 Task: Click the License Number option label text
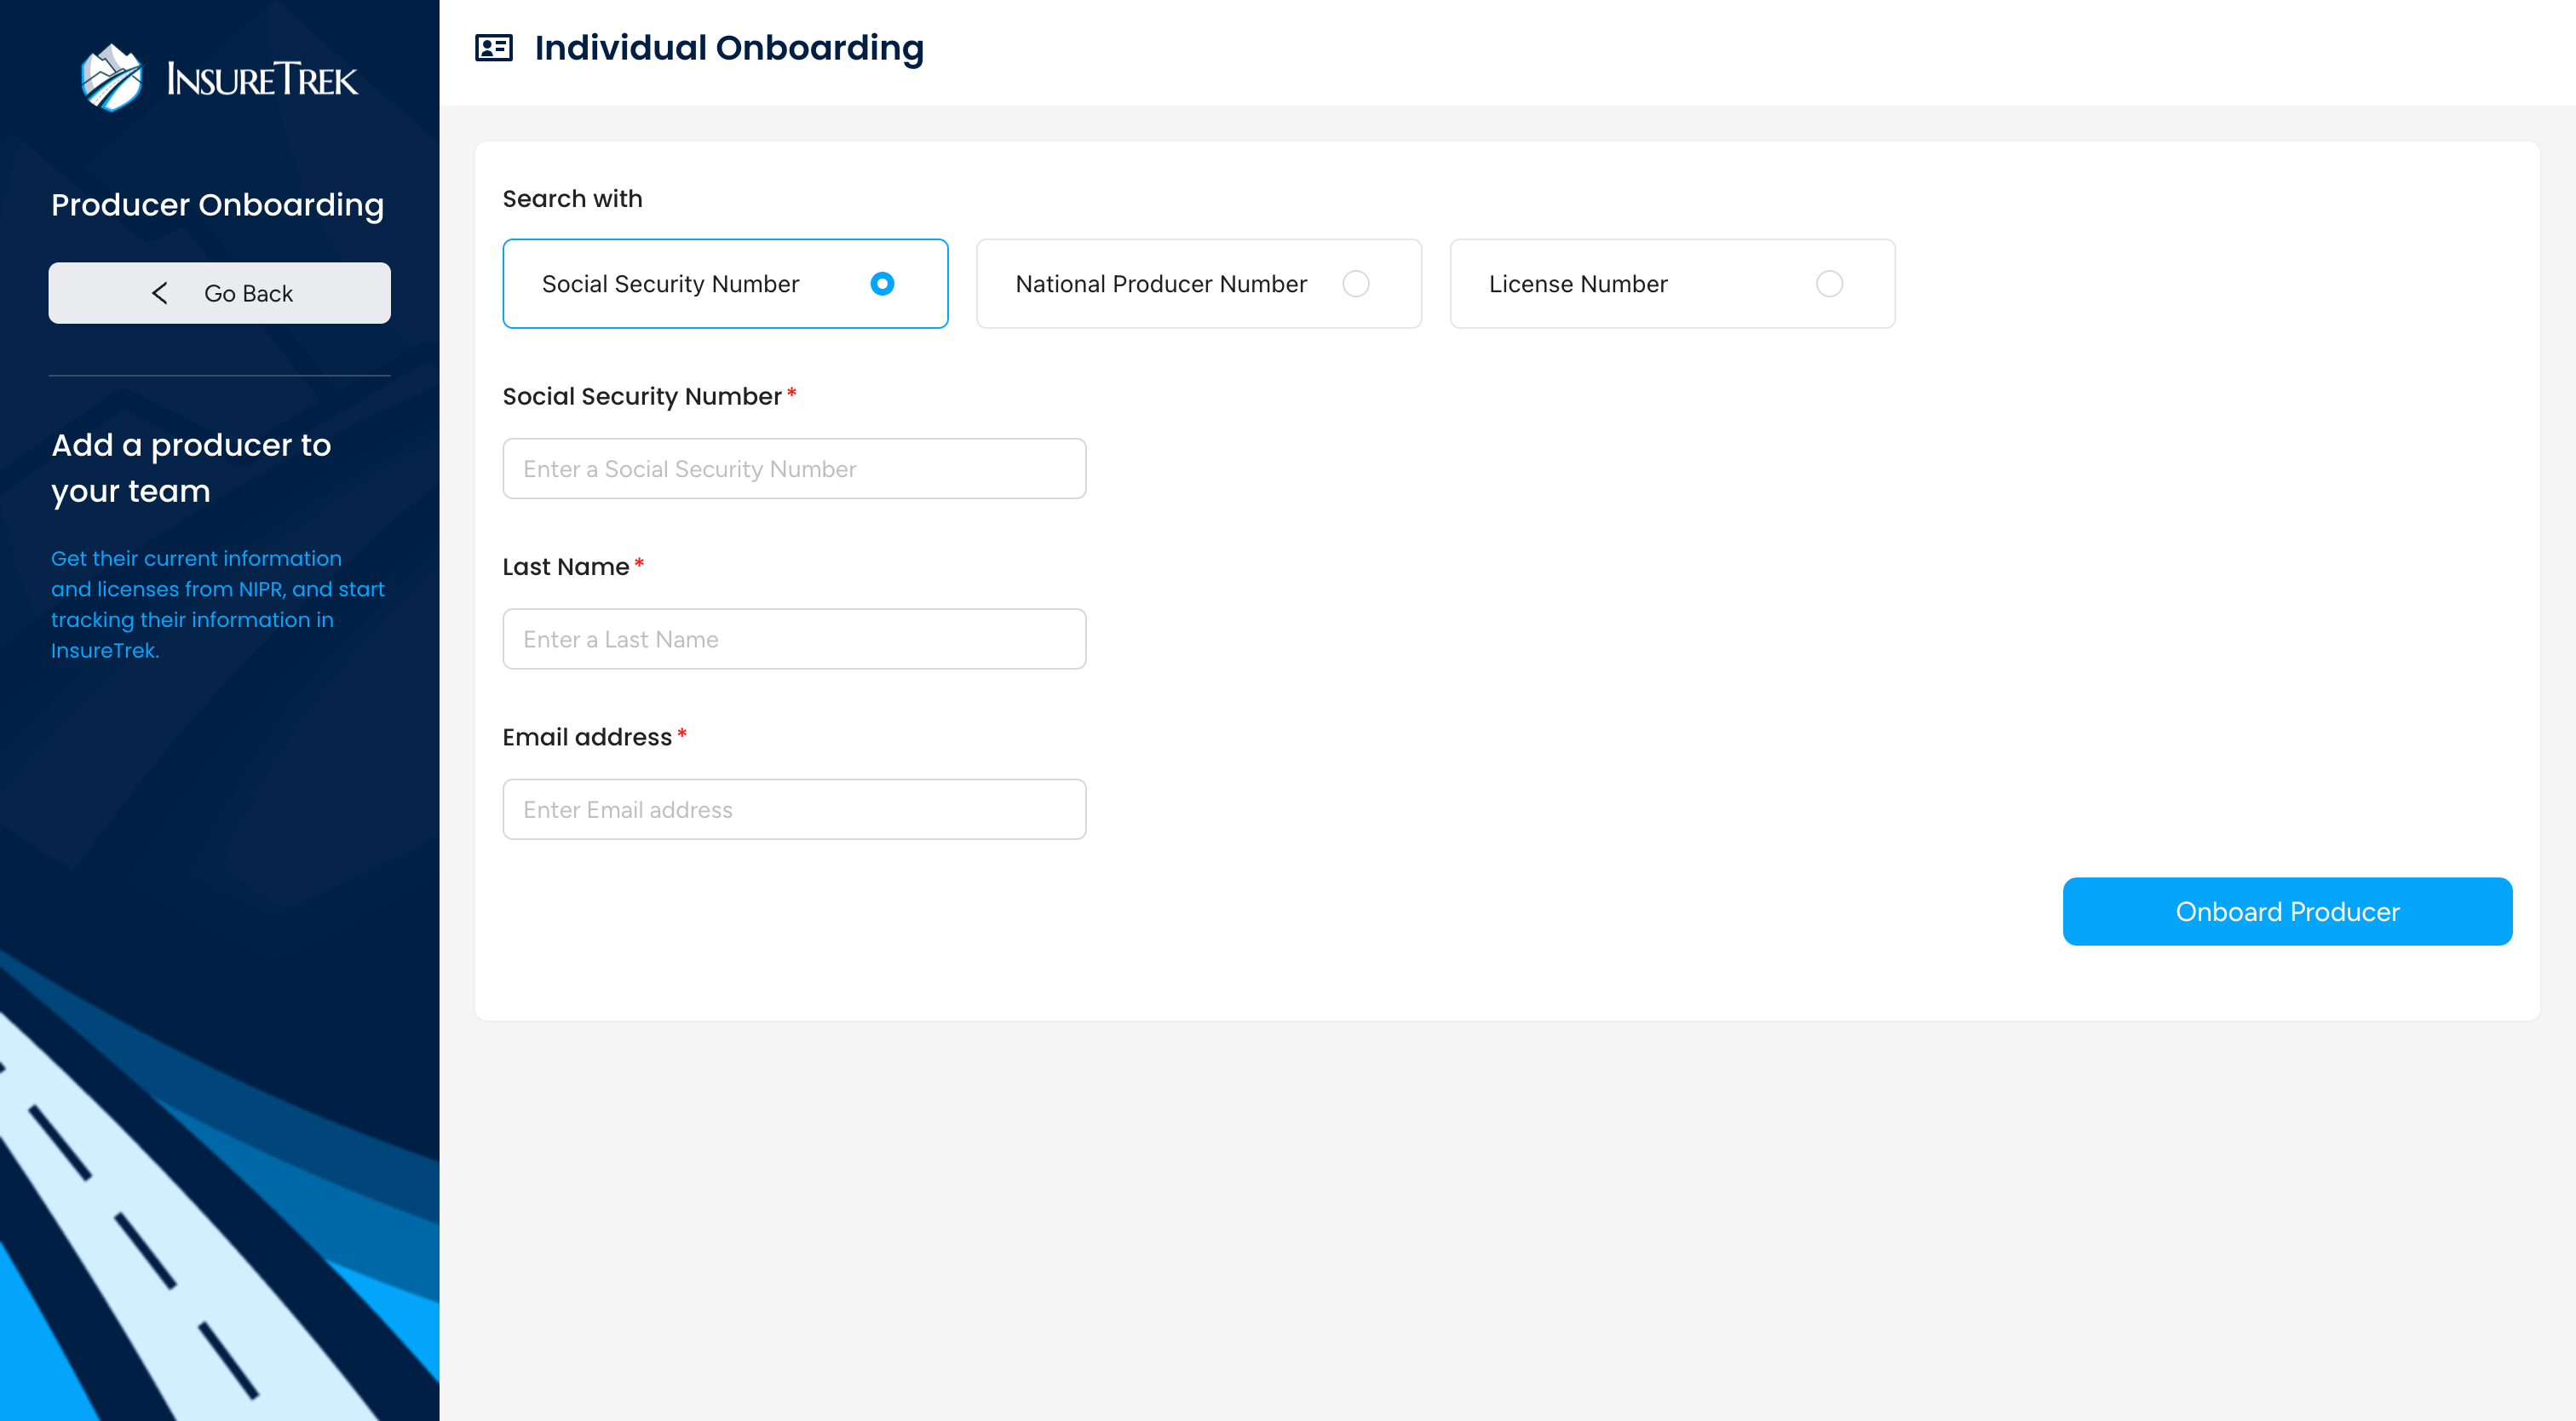1577,284
